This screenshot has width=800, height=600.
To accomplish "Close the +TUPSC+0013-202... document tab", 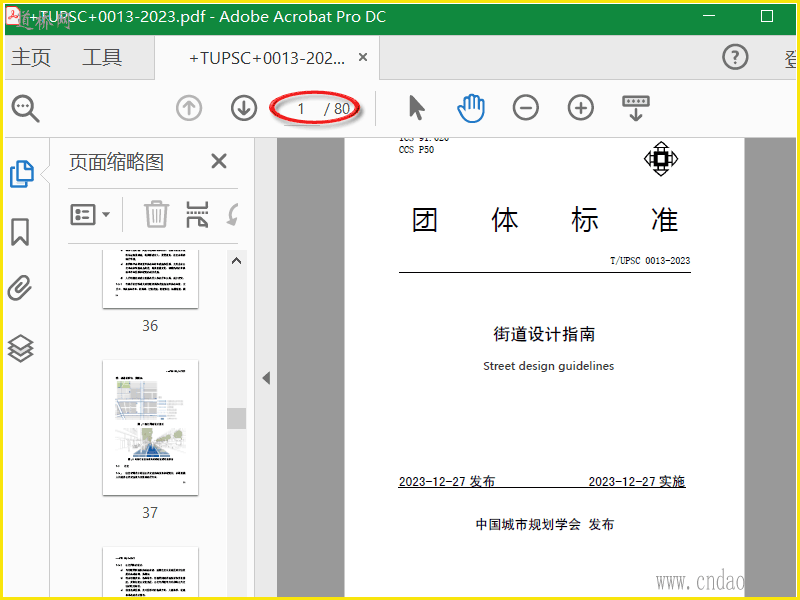I will coord(363,57).
